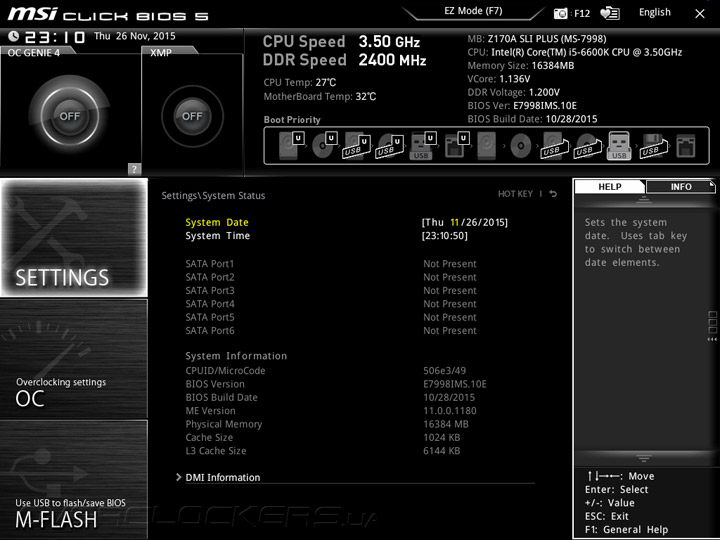Select the USB floppy boot icon
This screenshot has width=720, height=540.
[653, 146]
